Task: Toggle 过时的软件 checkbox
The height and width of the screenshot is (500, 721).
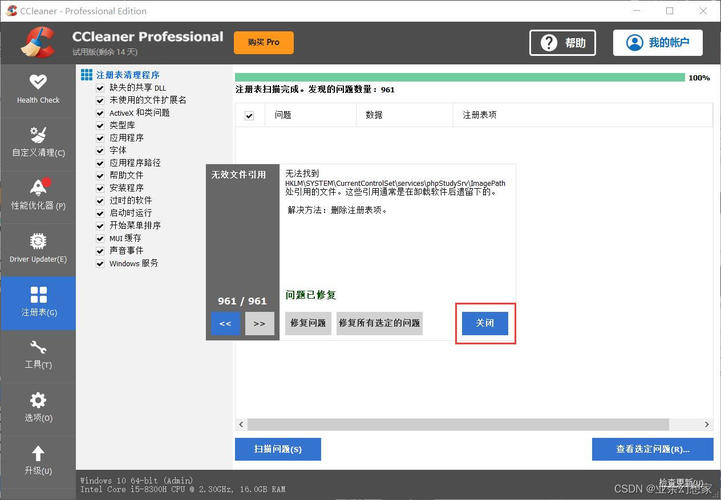Action: click(100, 201)
